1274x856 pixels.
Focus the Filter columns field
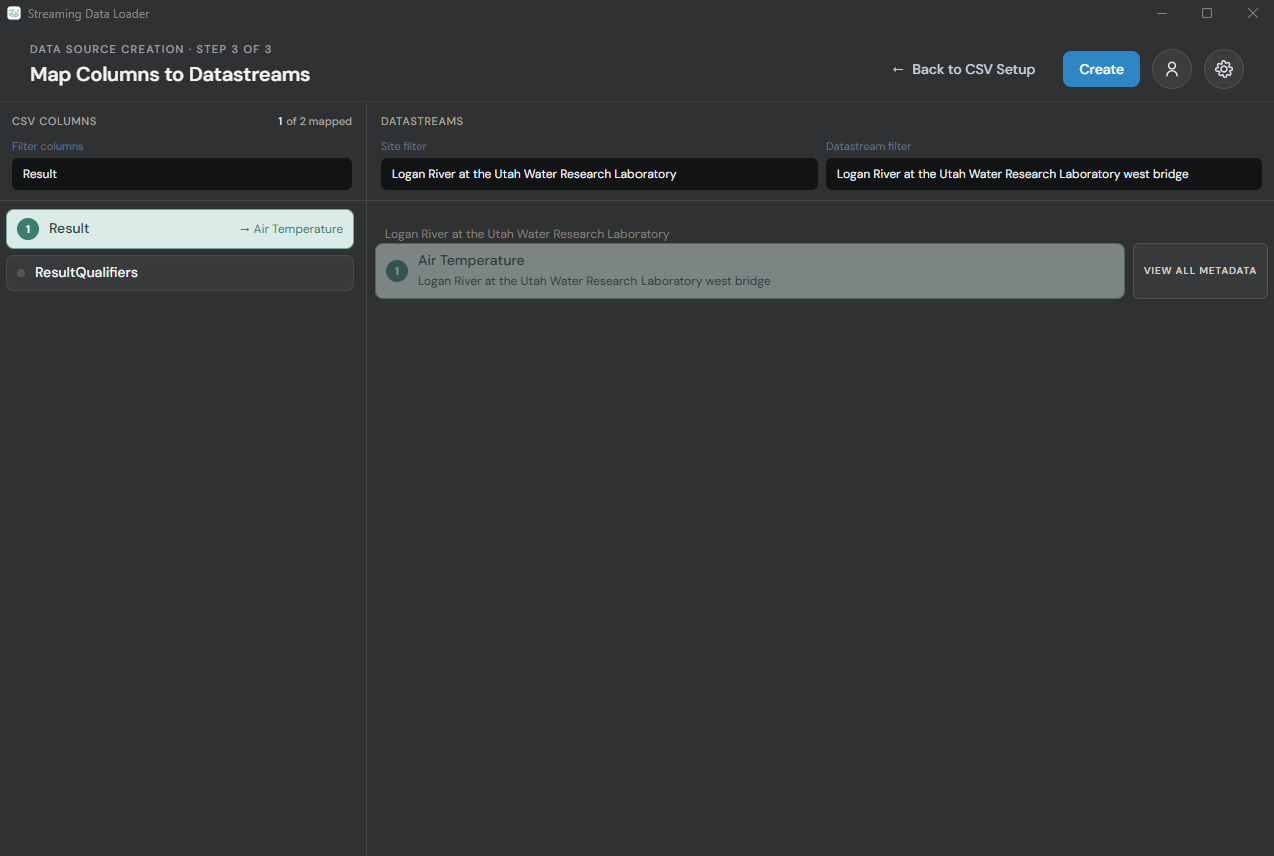[x=182, y=174]
